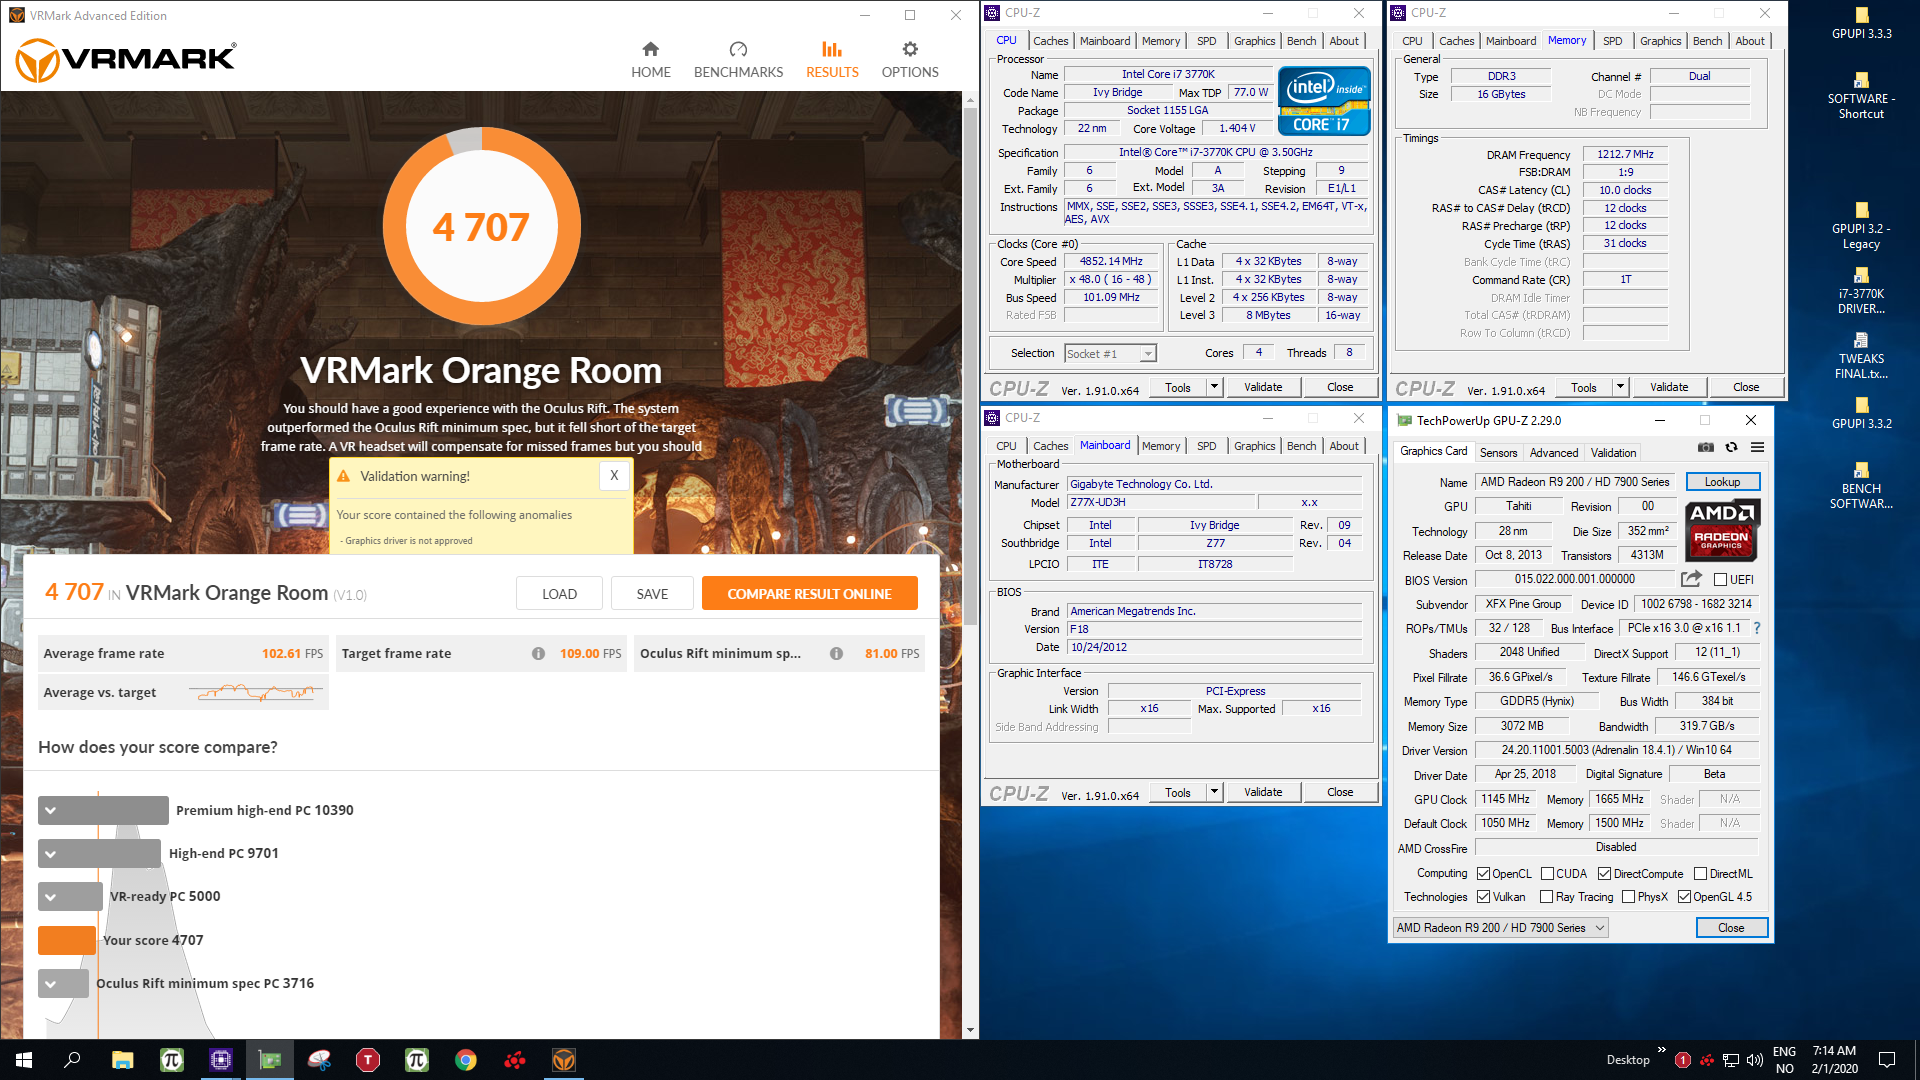The width and height of the screenshot is (1920, 1080).
Task: Expand Premium high-end PC 10390 comparison
Action: [x=50, y=811]
